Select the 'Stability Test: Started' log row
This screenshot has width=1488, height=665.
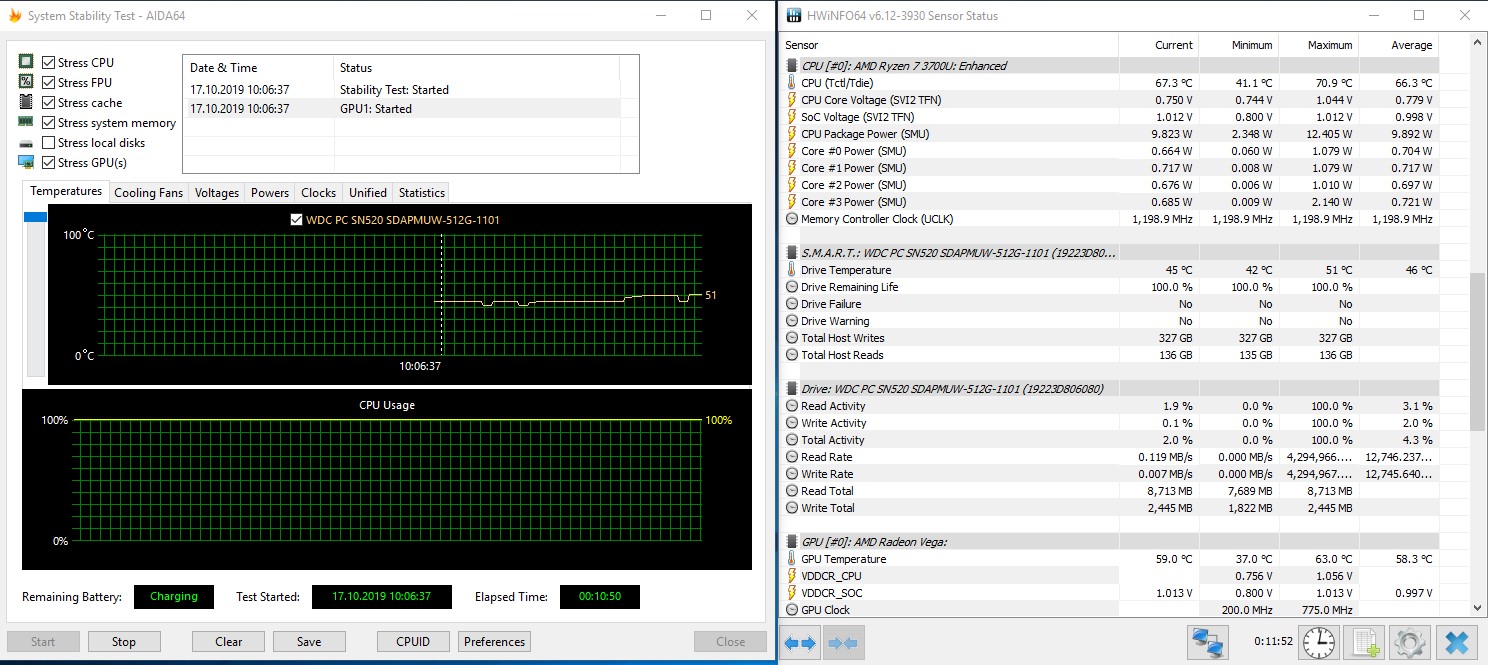coord(401,90)
